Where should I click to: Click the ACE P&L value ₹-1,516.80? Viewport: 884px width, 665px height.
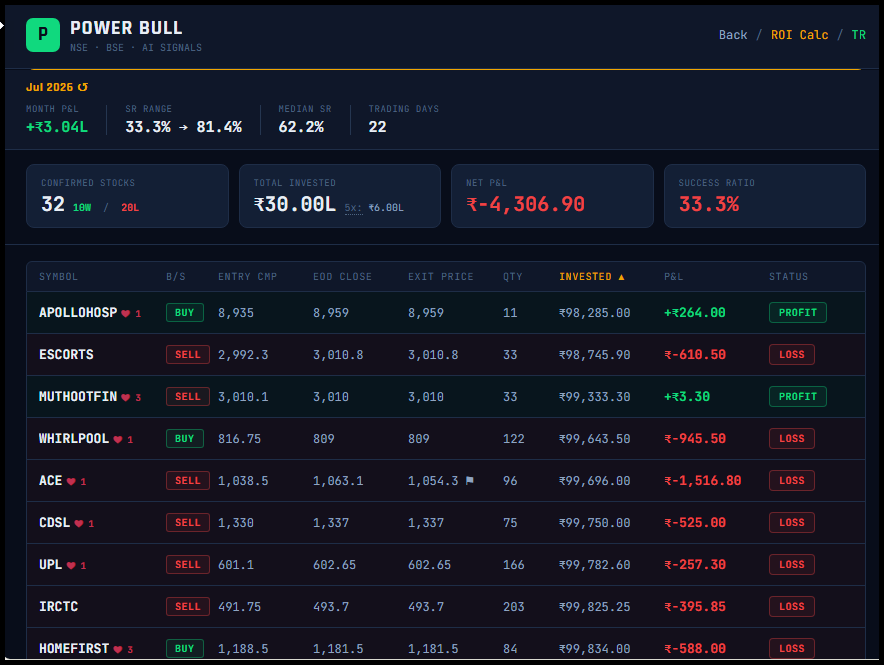[x=702, y=481]
